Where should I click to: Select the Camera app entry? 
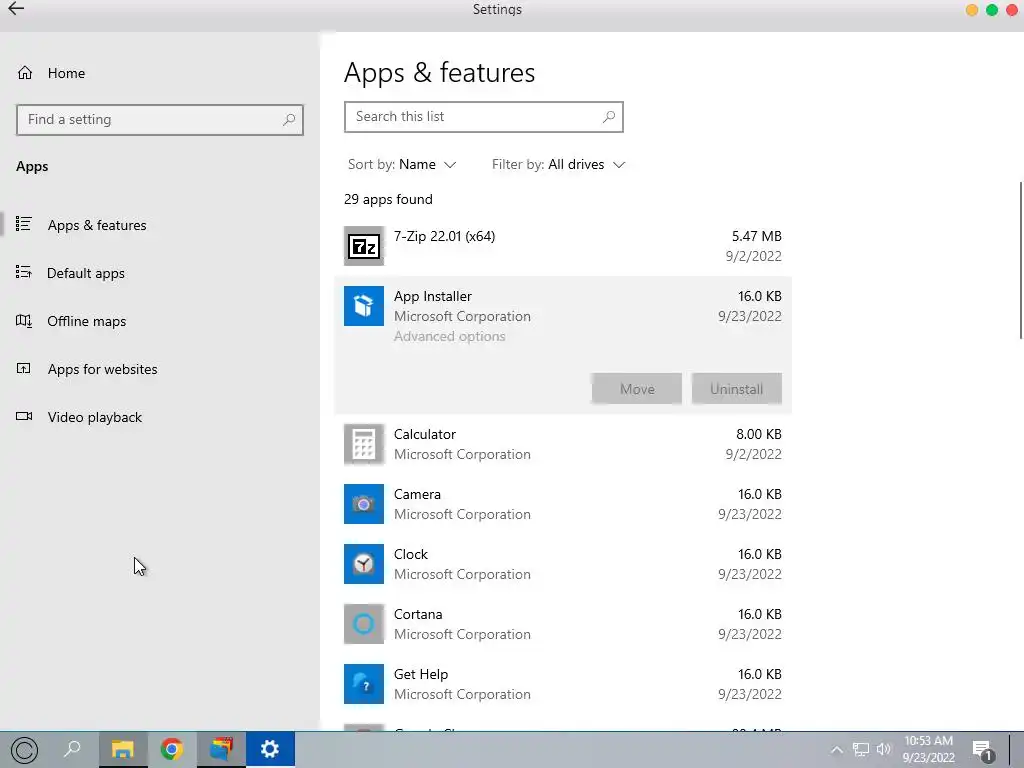[562, 504]
